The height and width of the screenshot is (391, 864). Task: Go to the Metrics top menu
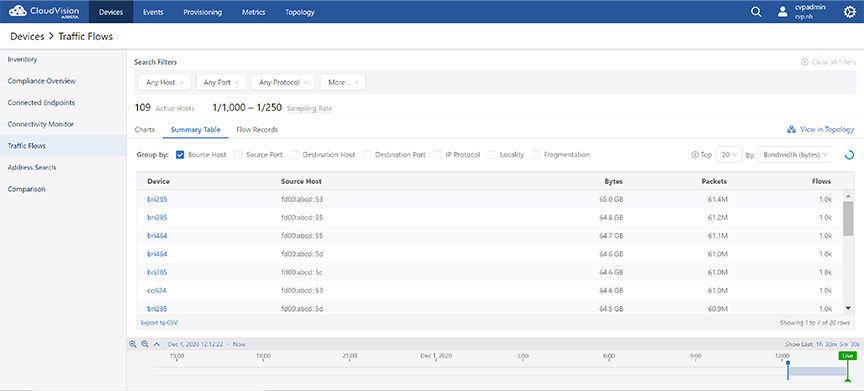coord(253,12)
